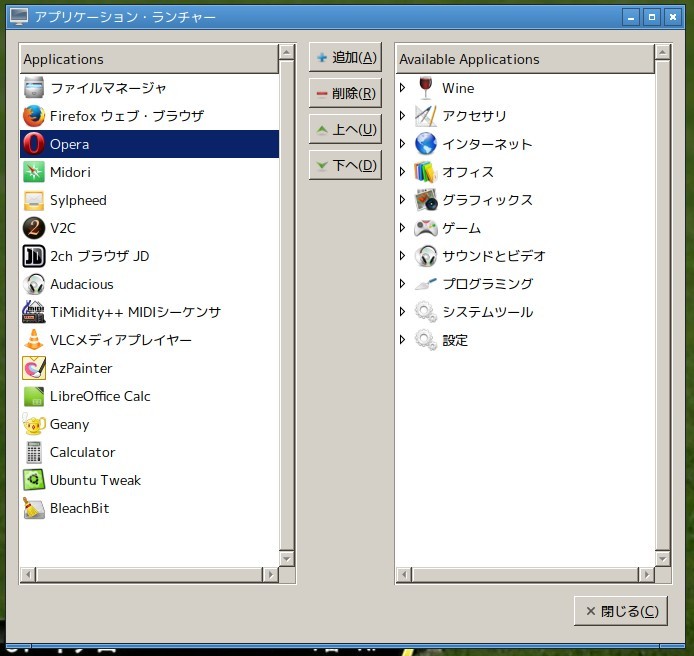Viewport: 694px width, 656px height.
Task: Click the 追加(A) add button
Action: click(x=345, y=57)
